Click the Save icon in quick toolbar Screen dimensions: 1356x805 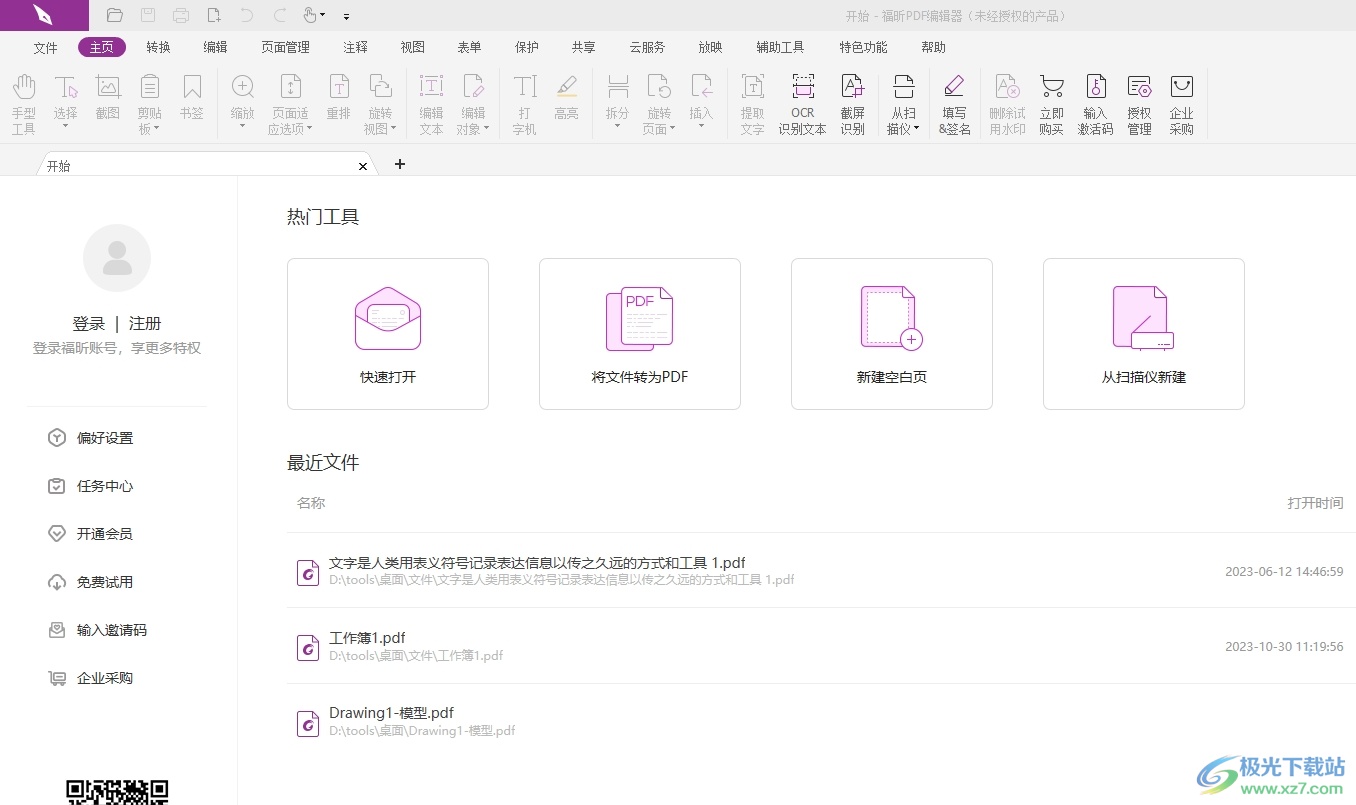[x=148, y=15]
